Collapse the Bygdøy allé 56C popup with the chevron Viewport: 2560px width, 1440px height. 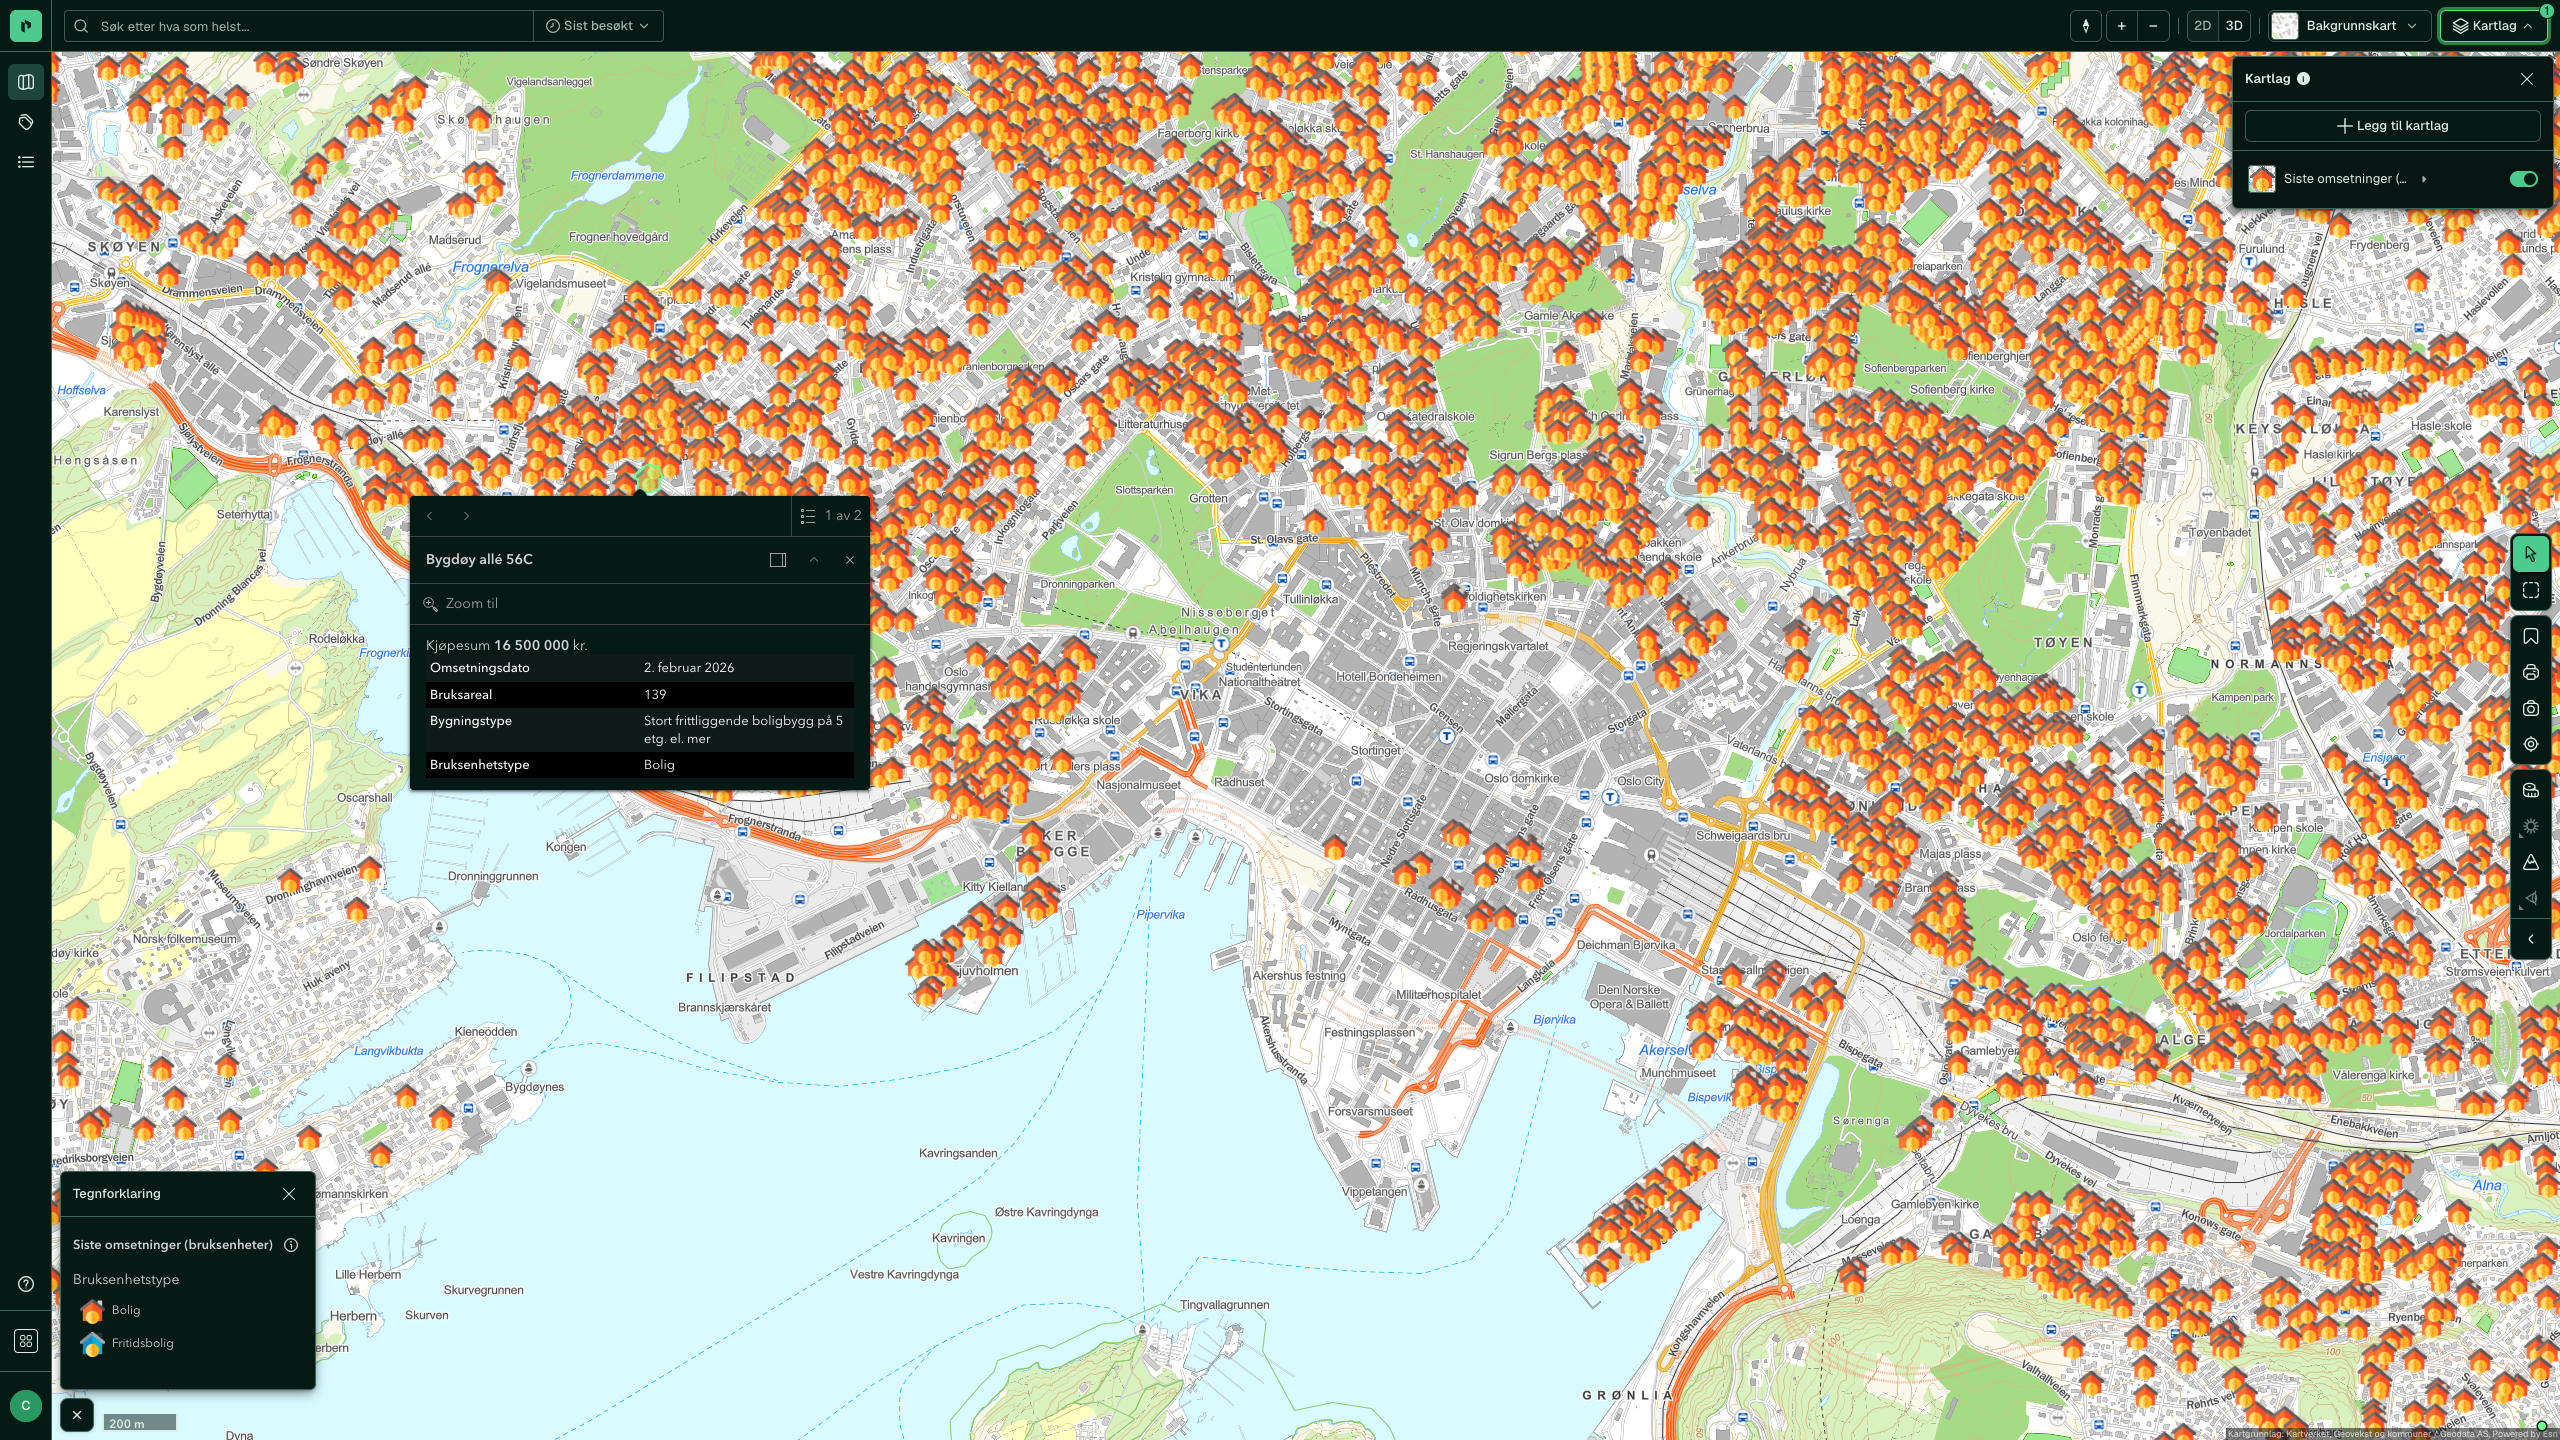[814, 560]
